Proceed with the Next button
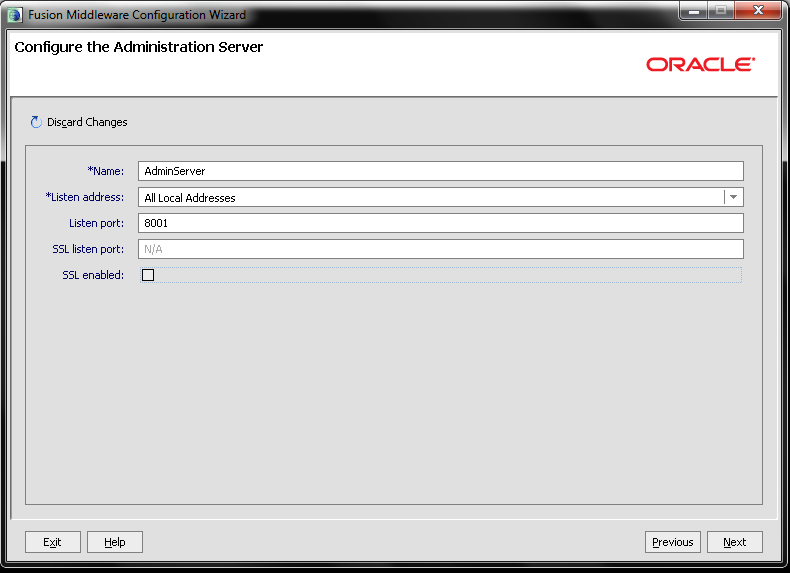This screenshot has width=790, height=573. point(735,542)
